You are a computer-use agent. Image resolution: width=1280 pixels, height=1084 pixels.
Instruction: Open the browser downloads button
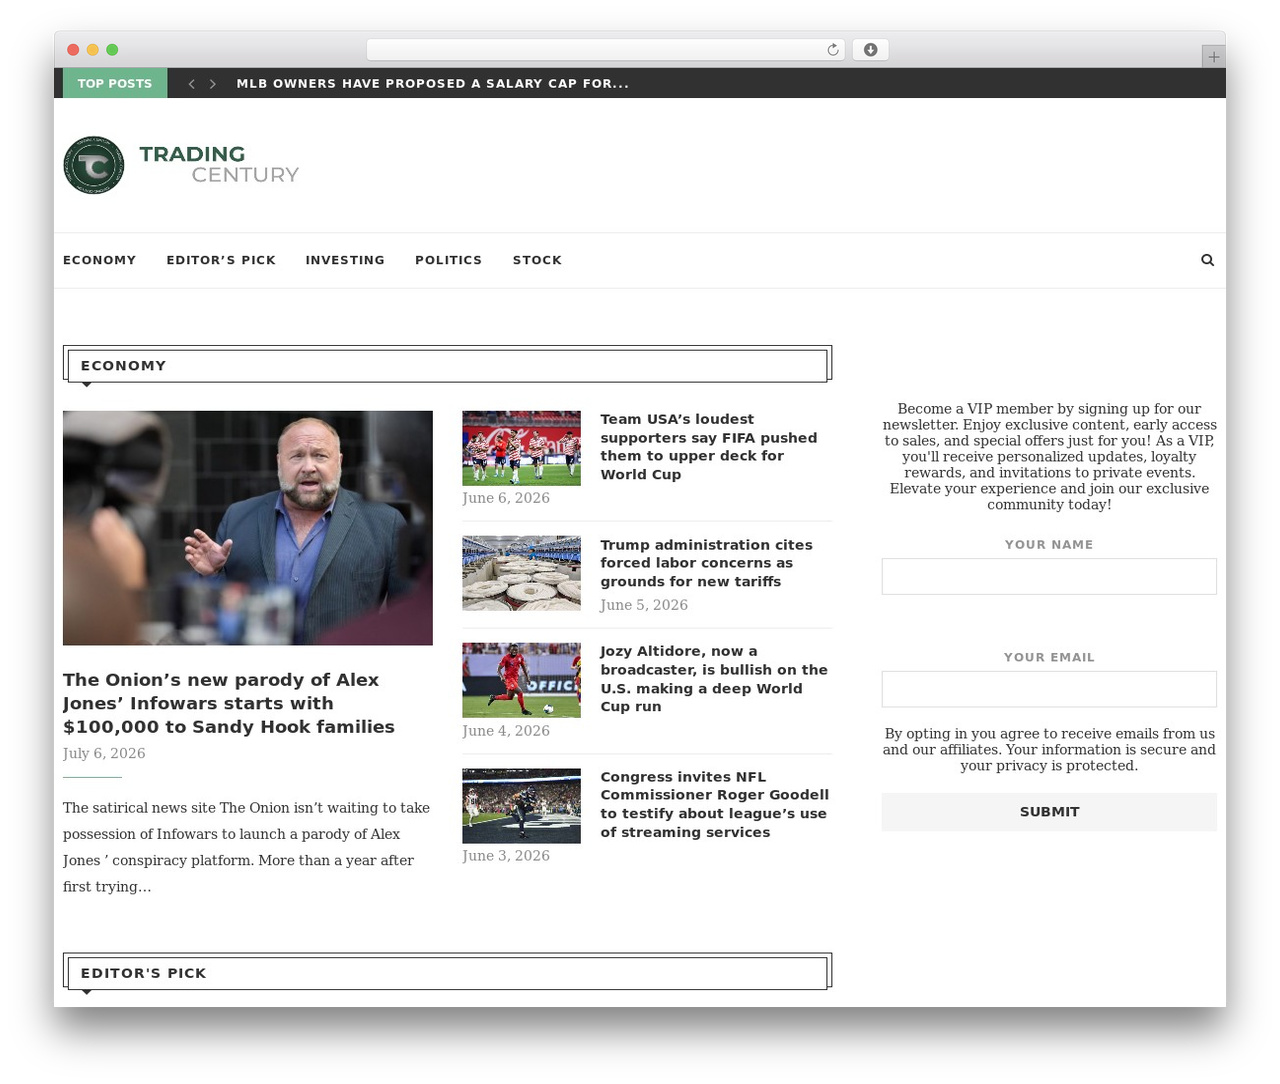[x=870, y=50]
